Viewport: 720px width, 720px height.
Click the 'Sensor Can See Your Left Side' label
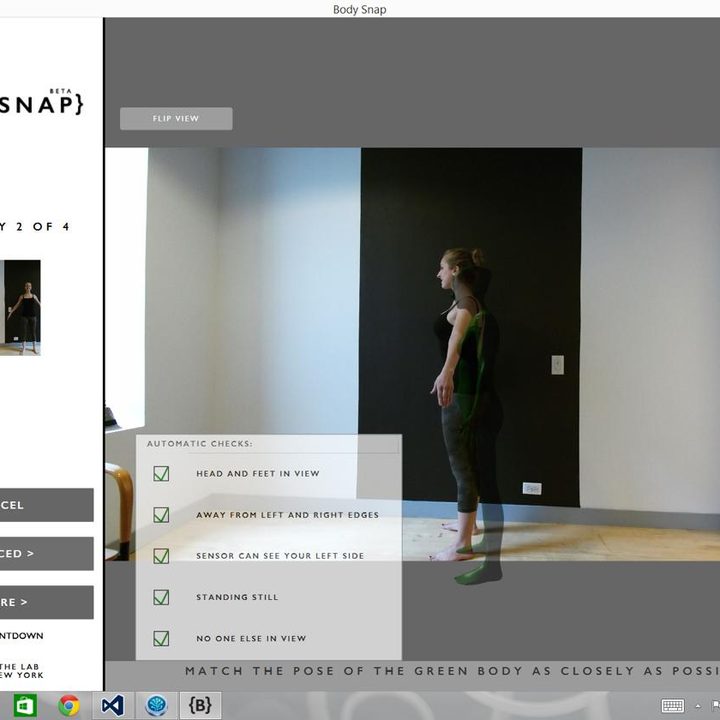280,556
